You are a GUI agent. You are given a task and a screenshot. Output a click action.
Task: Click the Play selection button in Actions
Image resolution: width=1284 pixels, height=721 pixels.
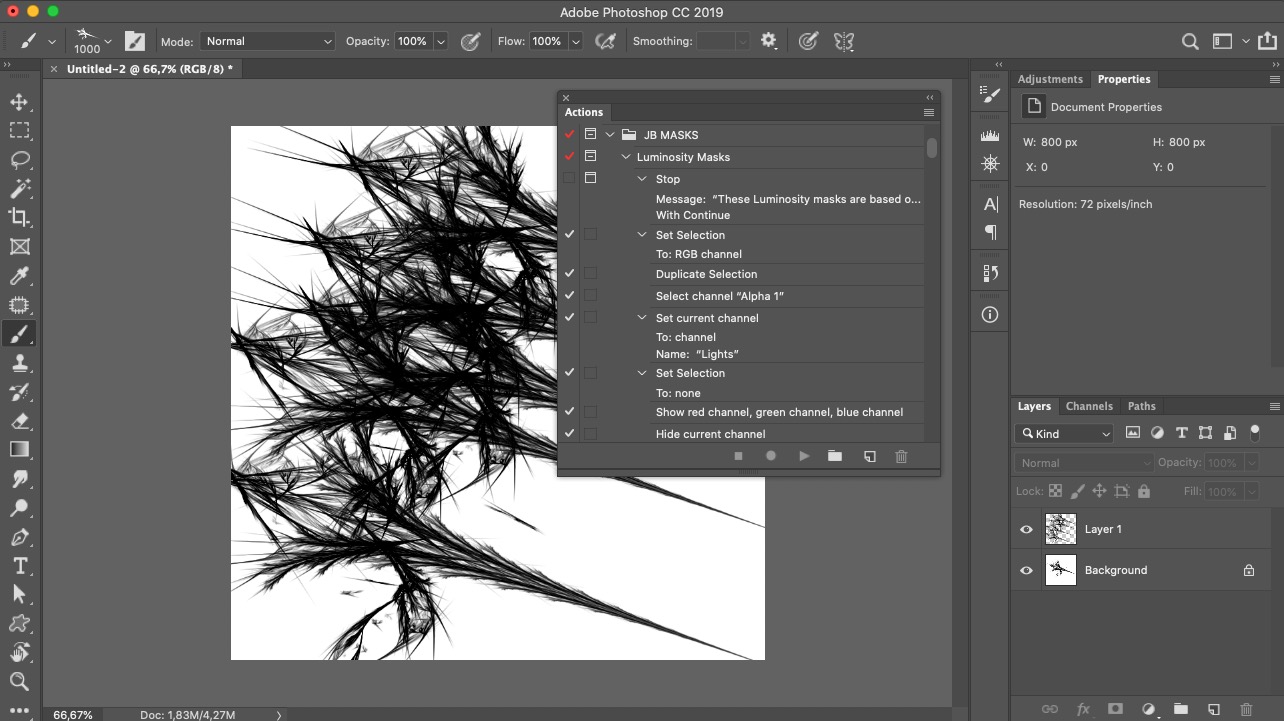coord(803,456)
